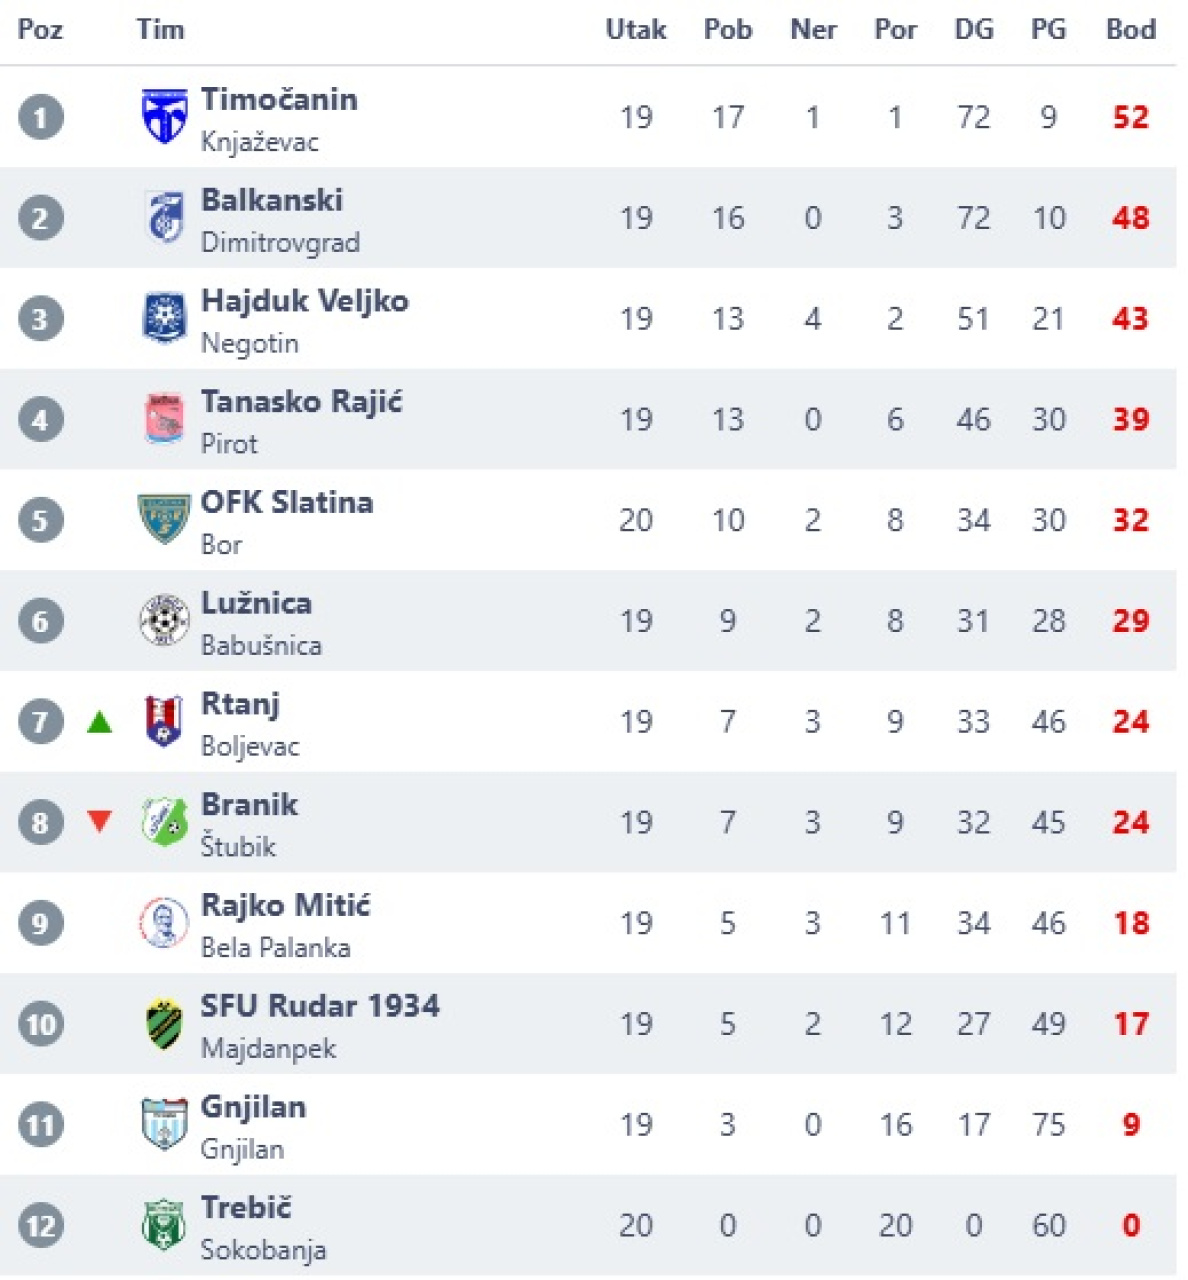
Task: Click the Trebič club crest
Action: click(164, 1225)
